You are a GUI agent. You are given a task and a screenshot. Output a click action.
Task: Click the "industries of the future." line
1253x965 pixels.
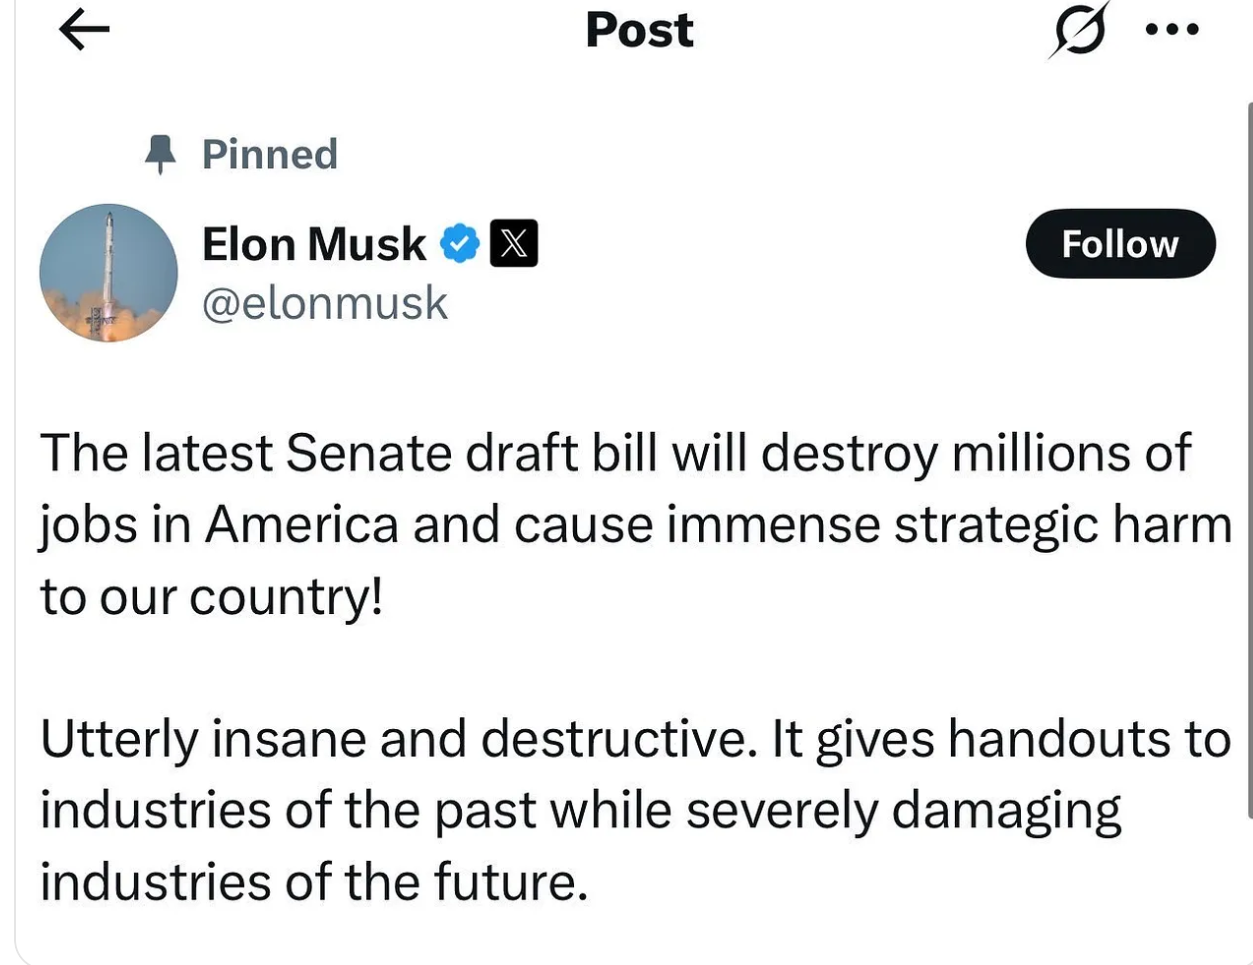click(x=314, y=882)
